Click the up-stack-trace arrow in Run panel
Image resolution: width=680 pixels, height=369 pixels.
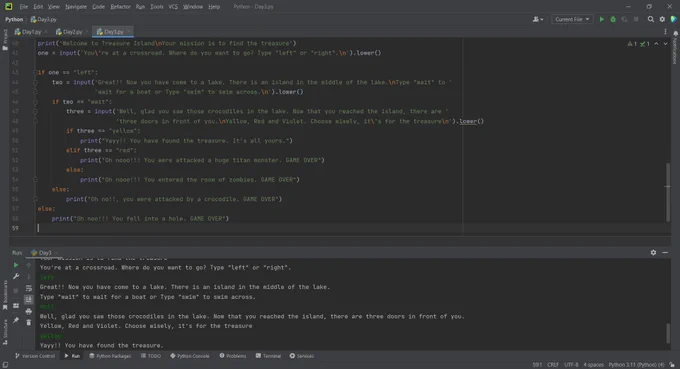click(x=29, y=265)
